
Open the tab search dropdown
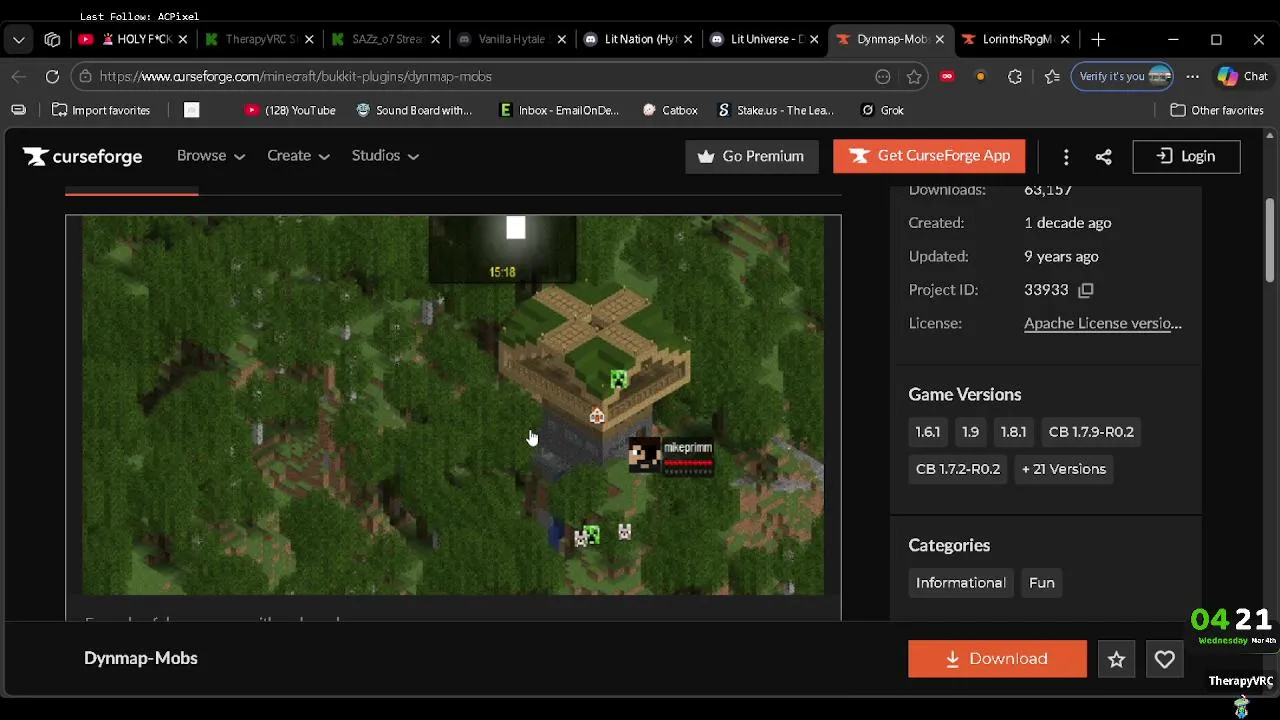point(19,39)
